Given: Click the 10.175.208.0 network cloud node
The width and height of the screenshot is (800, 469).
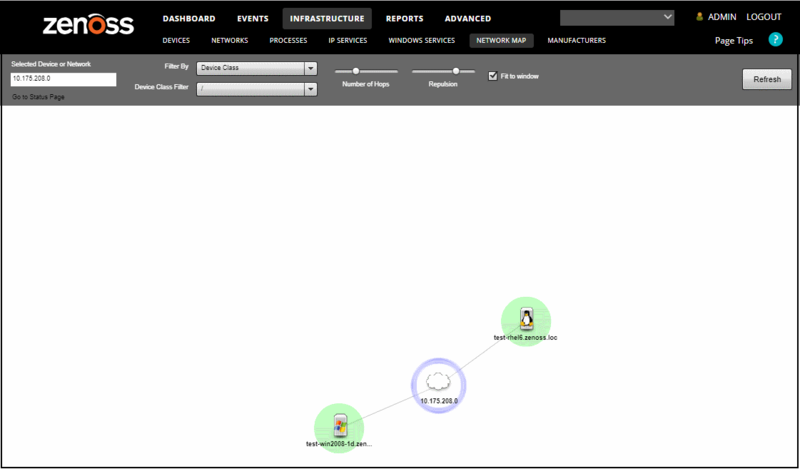Looking at the screenshot, I should [438, 383].
